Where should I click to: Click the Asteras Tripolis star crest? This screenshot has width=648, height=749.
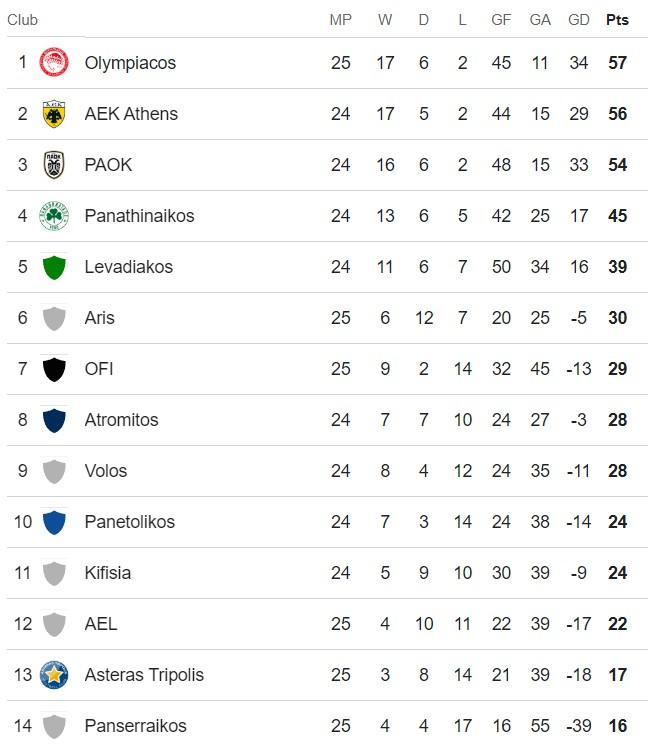[54, 675]
